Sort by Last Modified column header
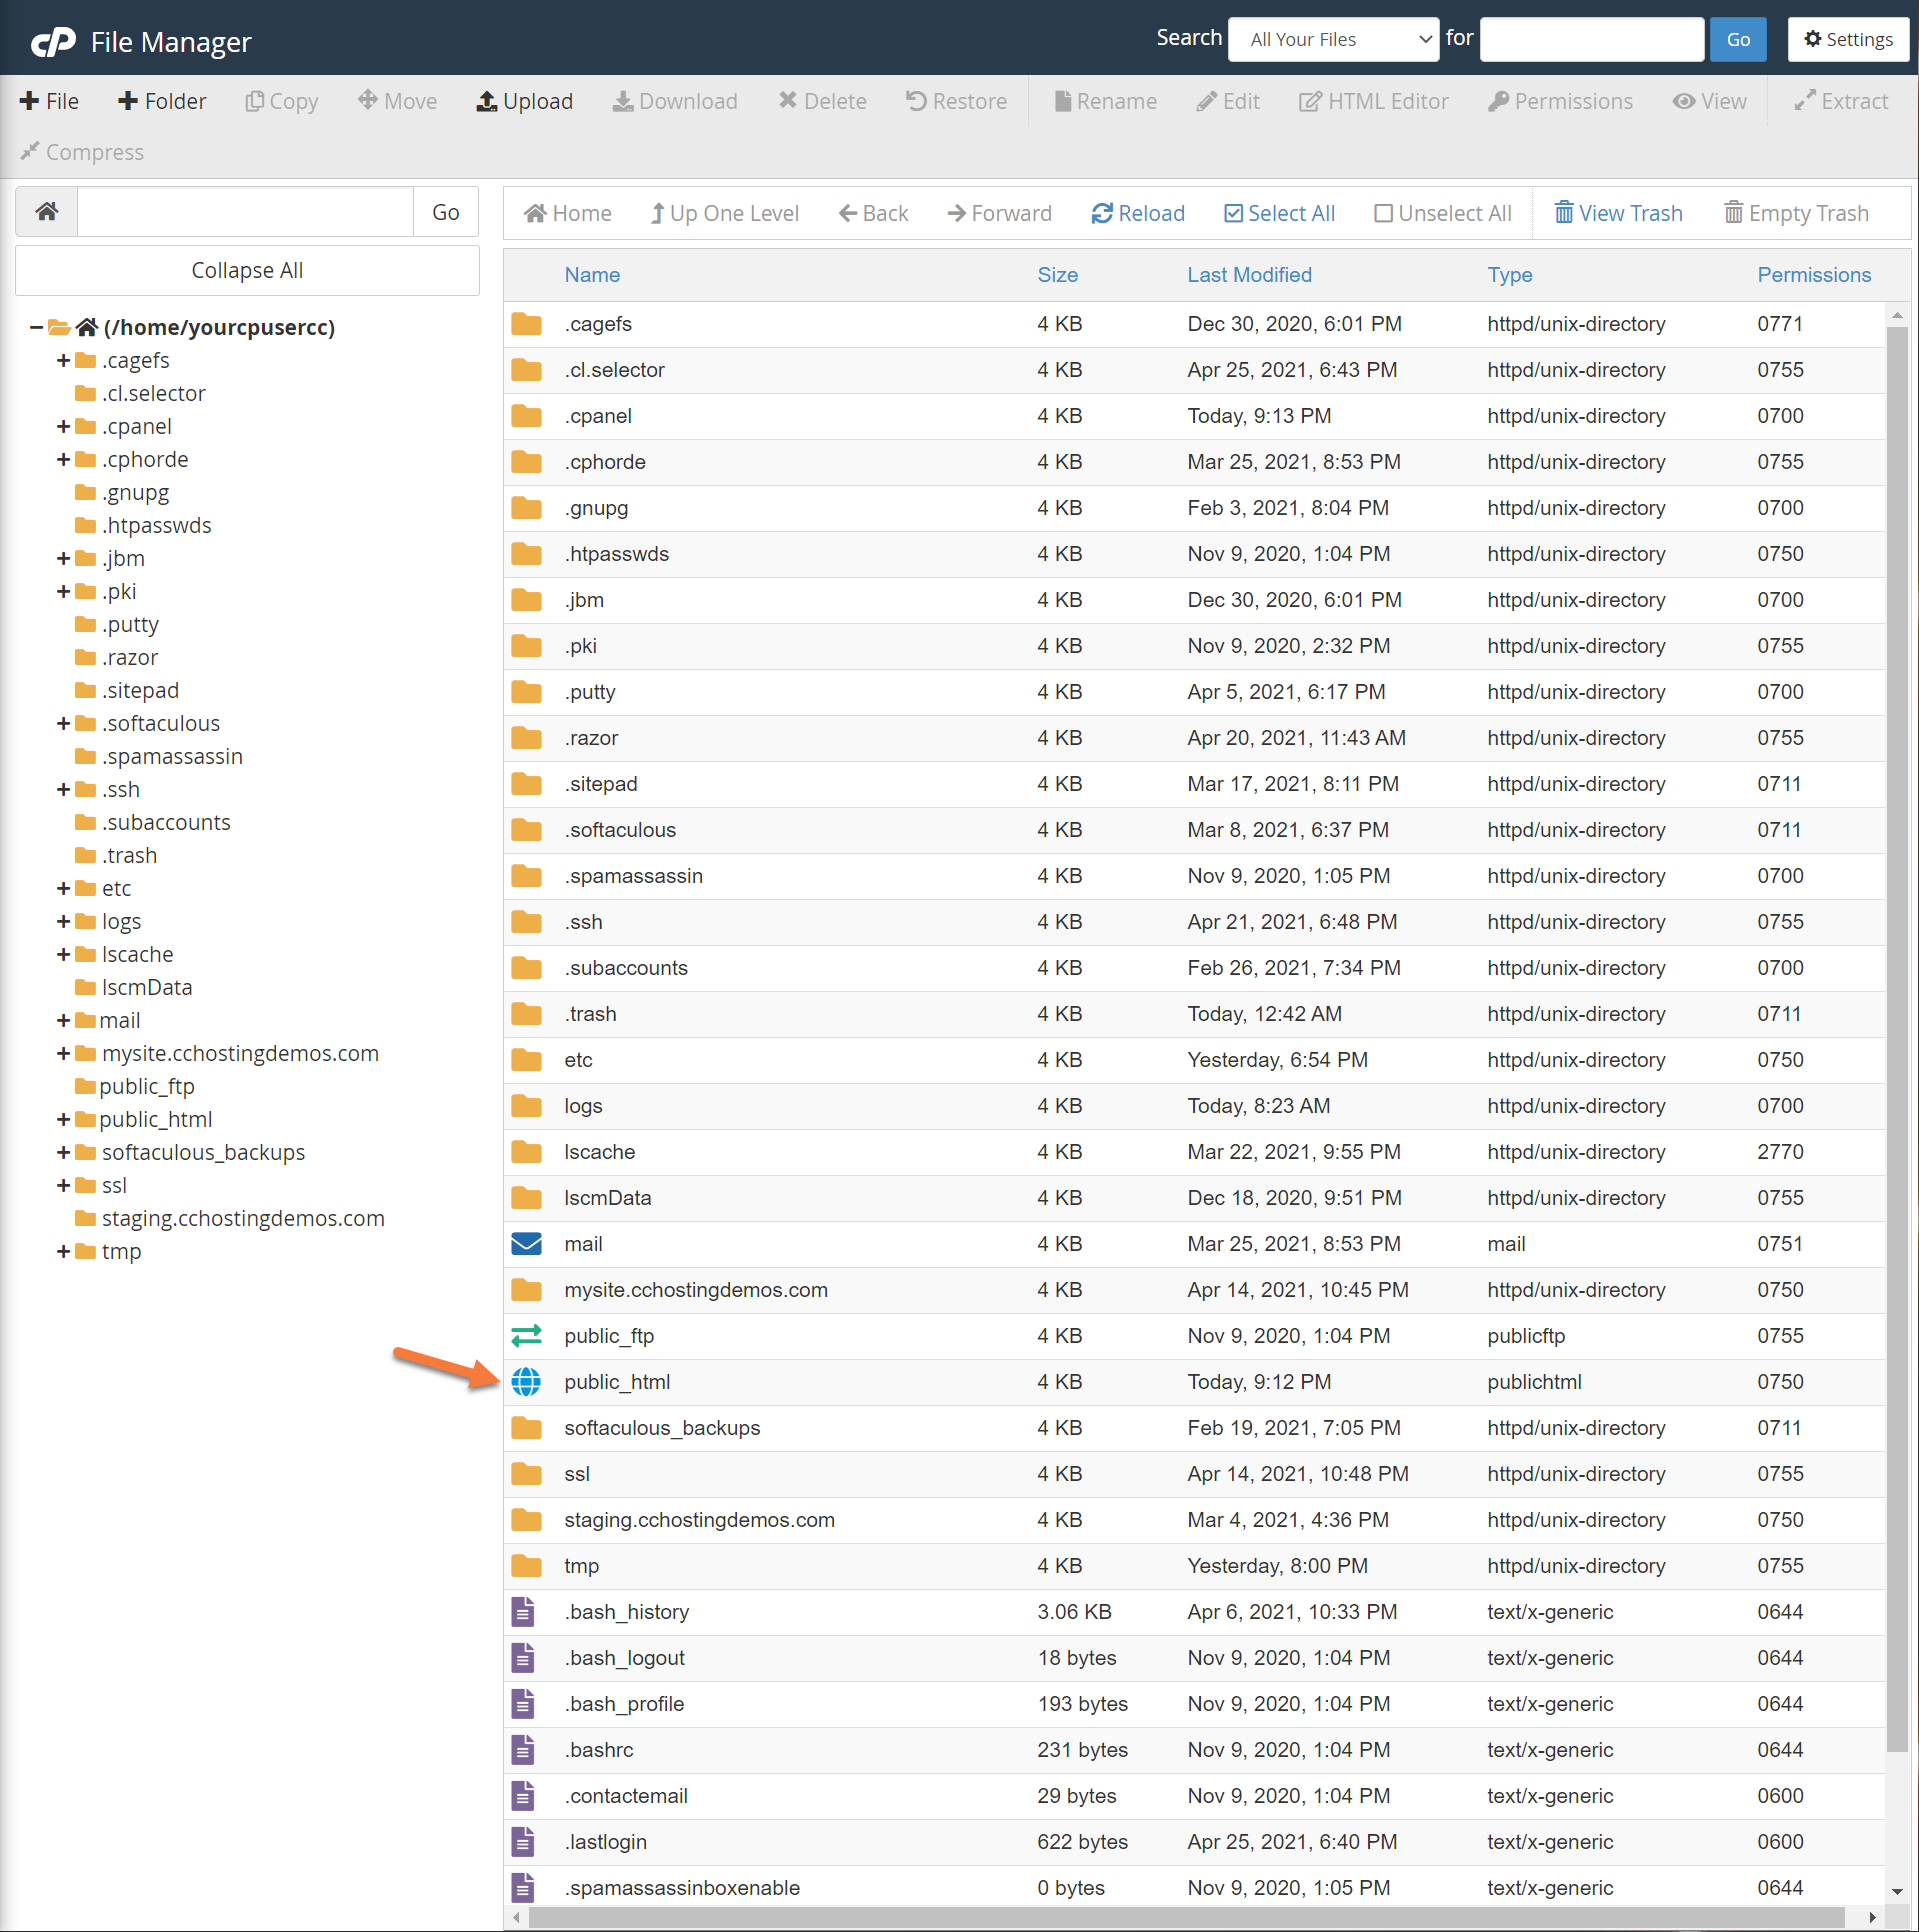 pos(1249,275)
